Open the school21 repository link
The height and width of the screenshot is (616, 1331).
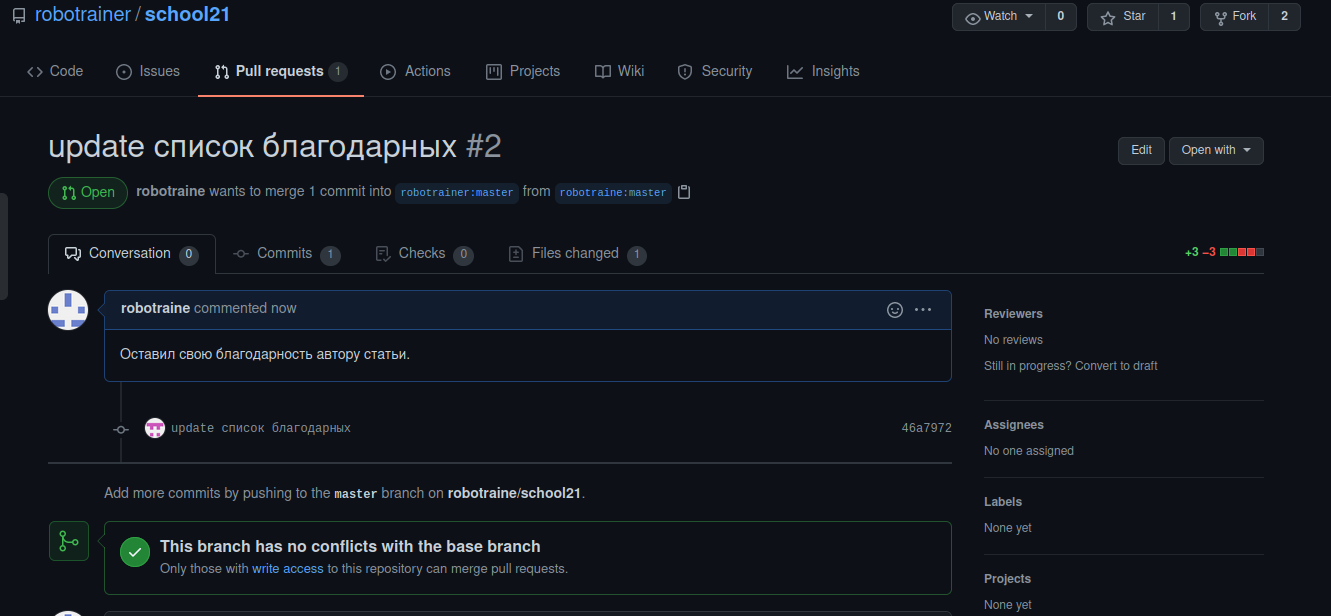click(187, 15)
